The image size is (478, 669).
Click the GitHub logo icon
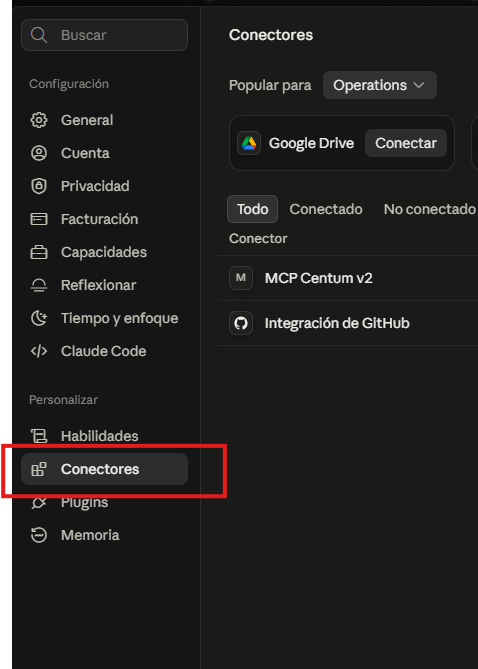(241, 323)
